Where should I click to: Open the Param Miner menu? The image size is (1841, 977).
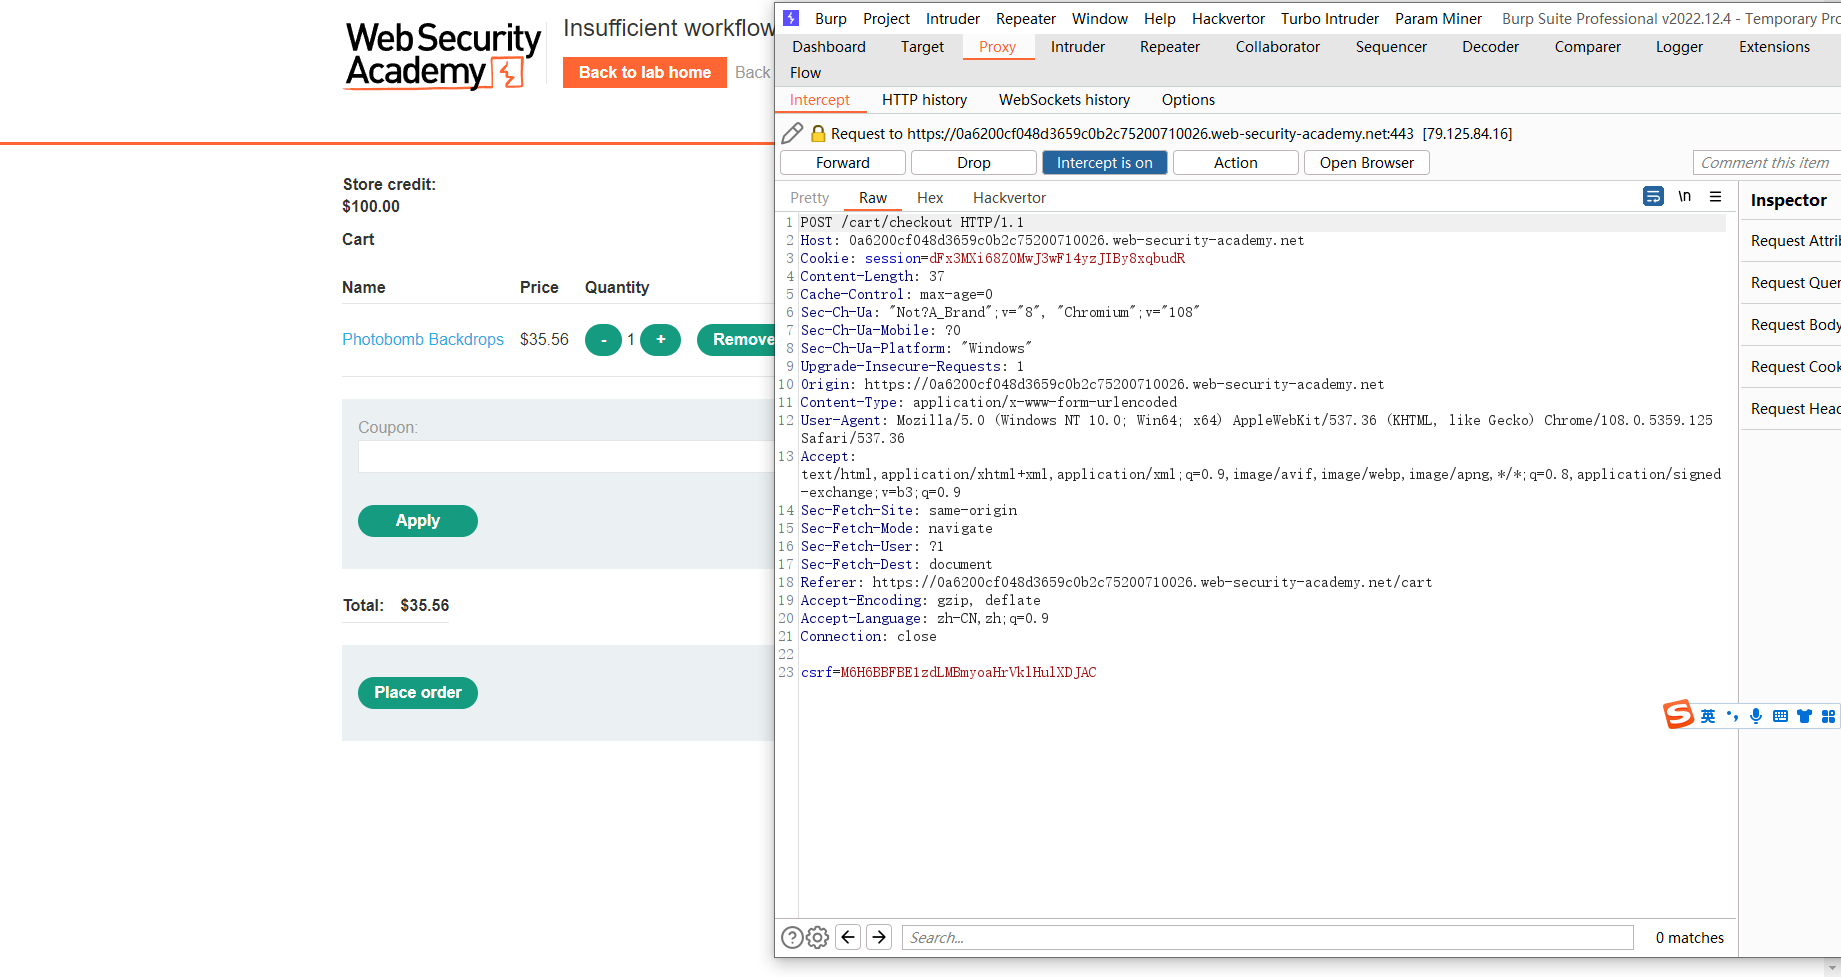tap(1438, 18)
